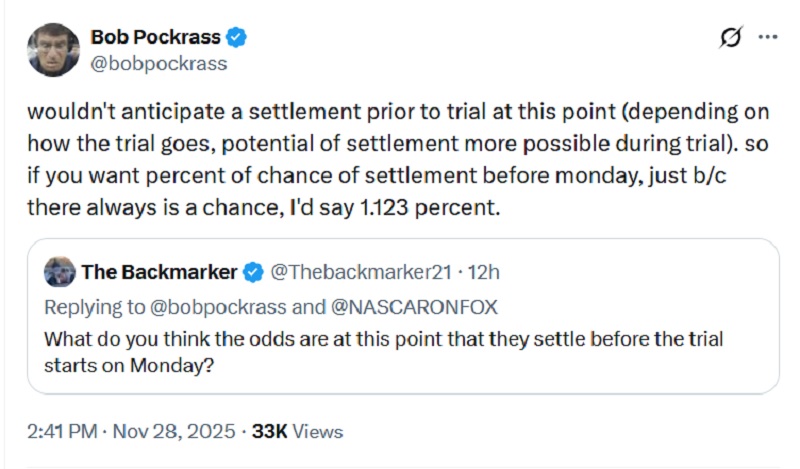The height and width of the screenshot is (469, 800).
Task: Open the three-dot More options menu
Action: 767,38
